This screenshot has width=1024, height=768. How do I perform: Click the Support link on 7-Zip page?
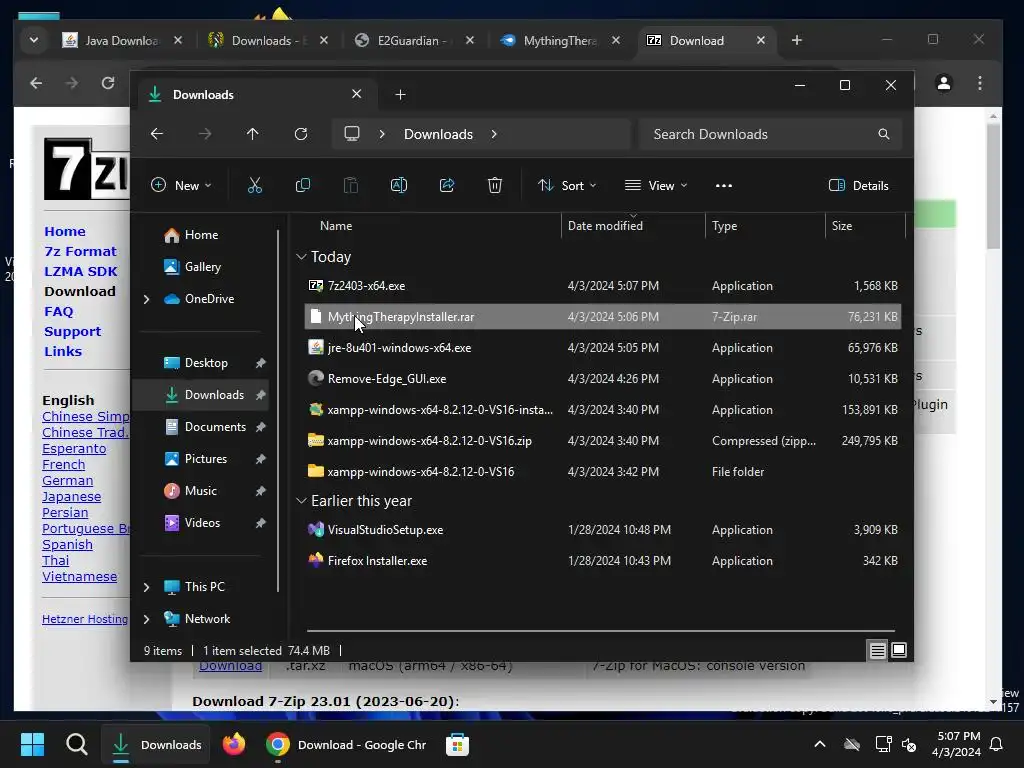[x=72, y=332]
